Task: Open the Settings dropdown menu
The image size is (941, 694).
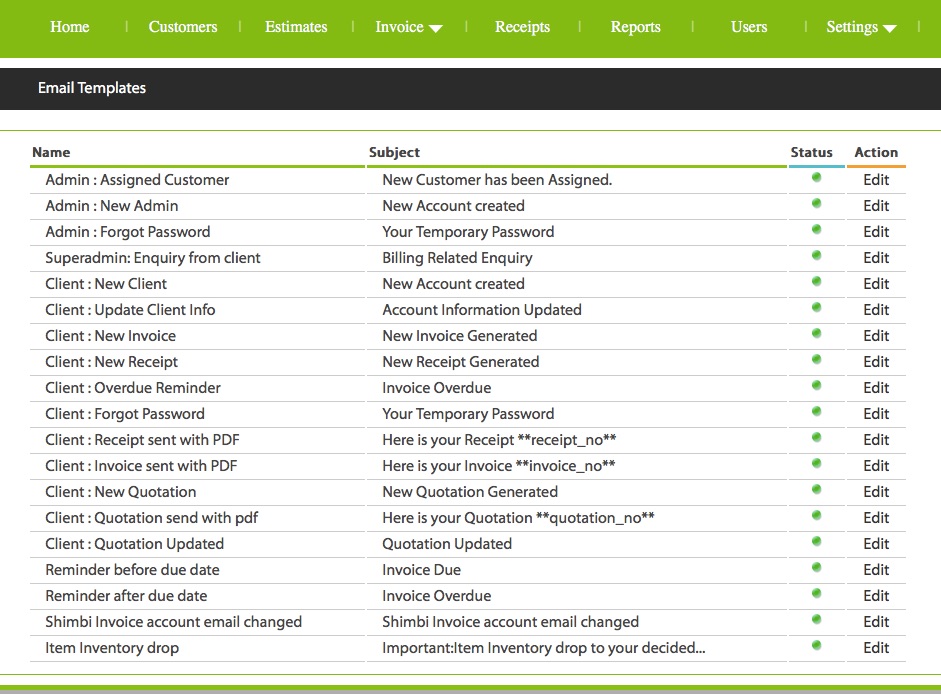Action: 860,27
